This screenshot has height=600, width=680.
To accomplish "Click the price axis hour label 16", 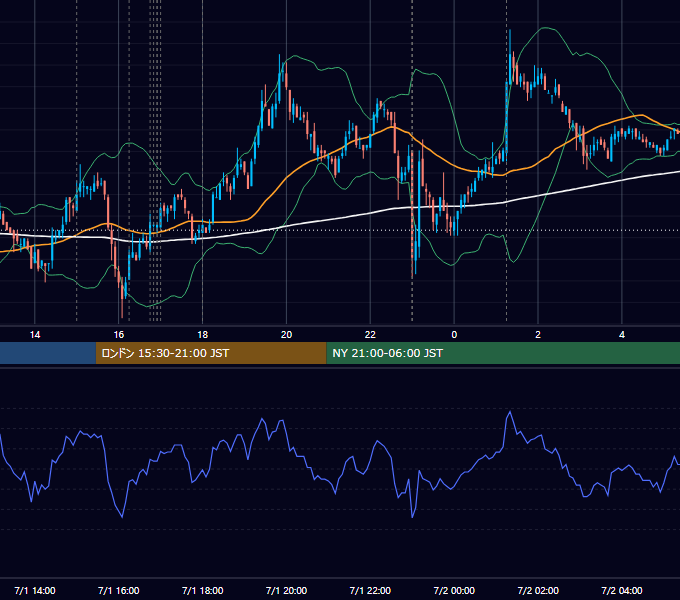I will point(118,335).
